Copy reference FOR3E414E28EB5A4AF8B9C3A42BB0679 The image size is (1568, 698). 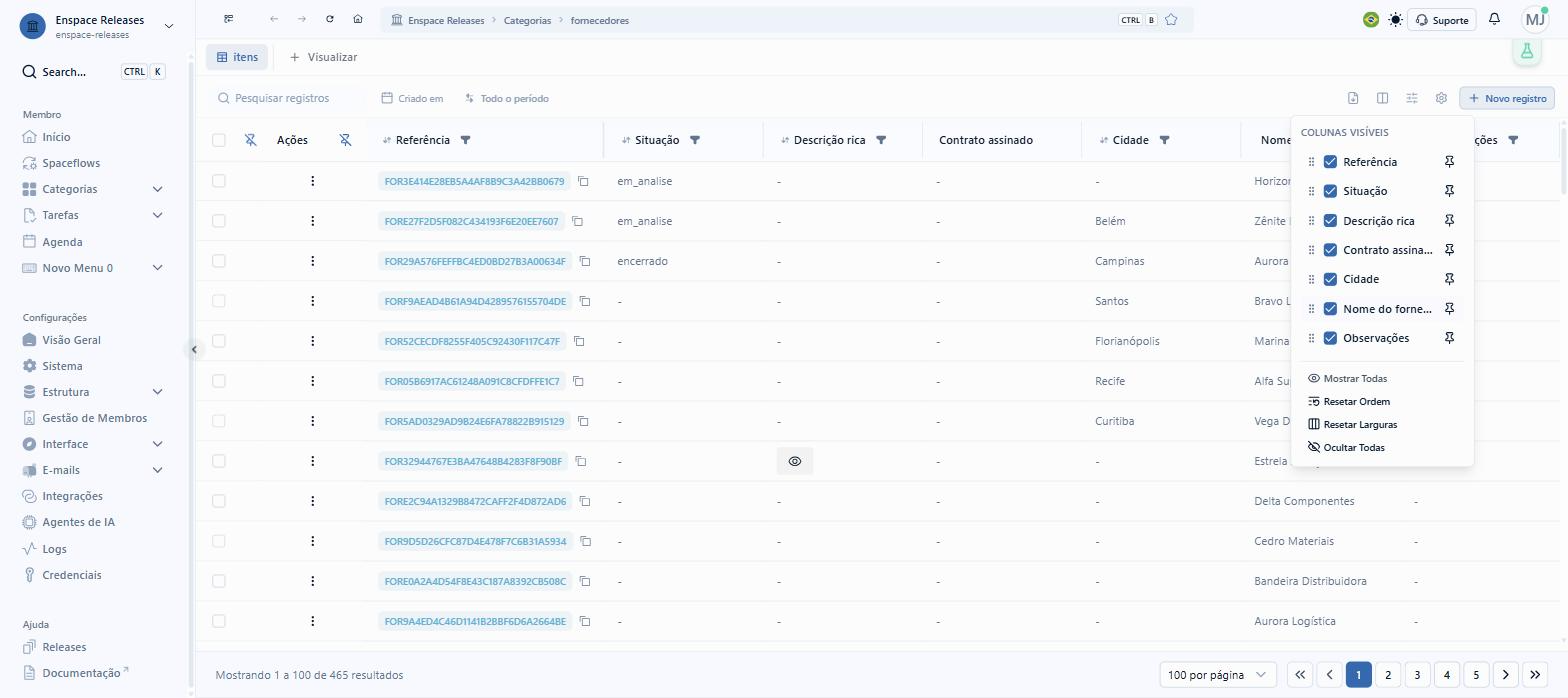(x=583, y=181)
